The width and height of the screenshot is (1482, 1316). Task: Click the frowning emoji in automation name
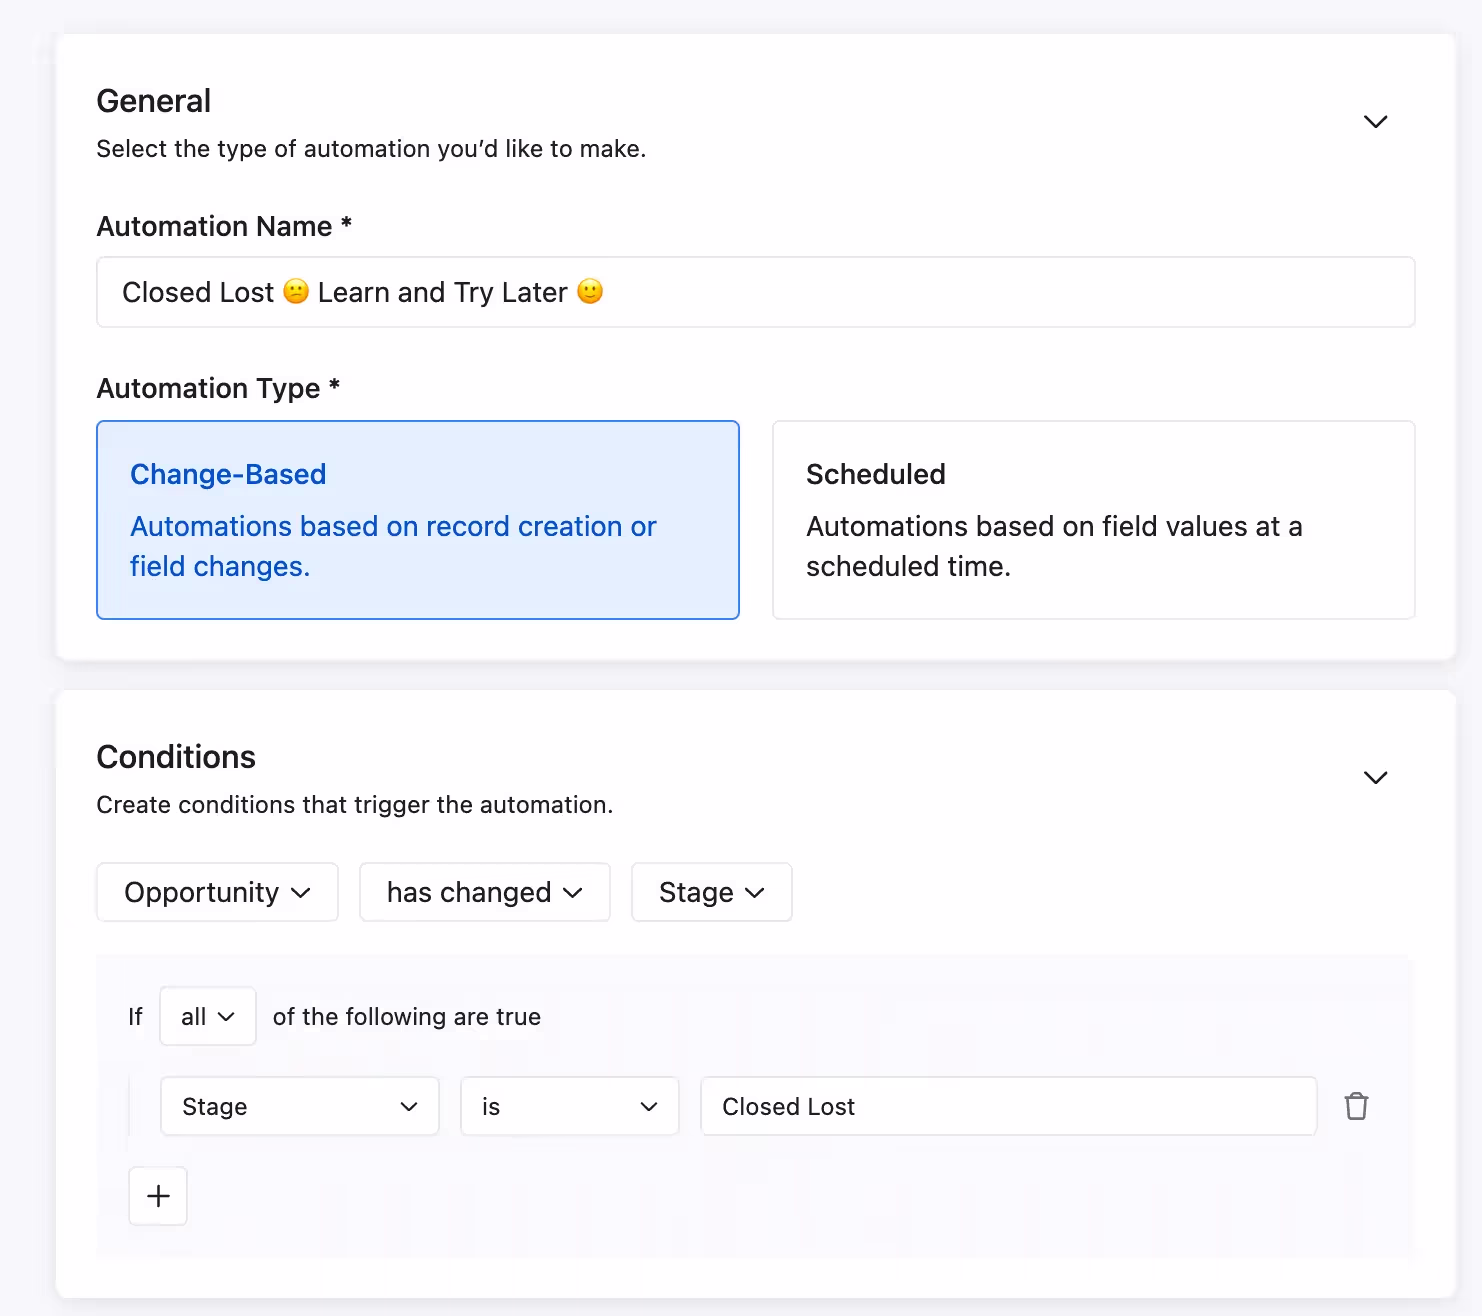click(x=296, y=291)
